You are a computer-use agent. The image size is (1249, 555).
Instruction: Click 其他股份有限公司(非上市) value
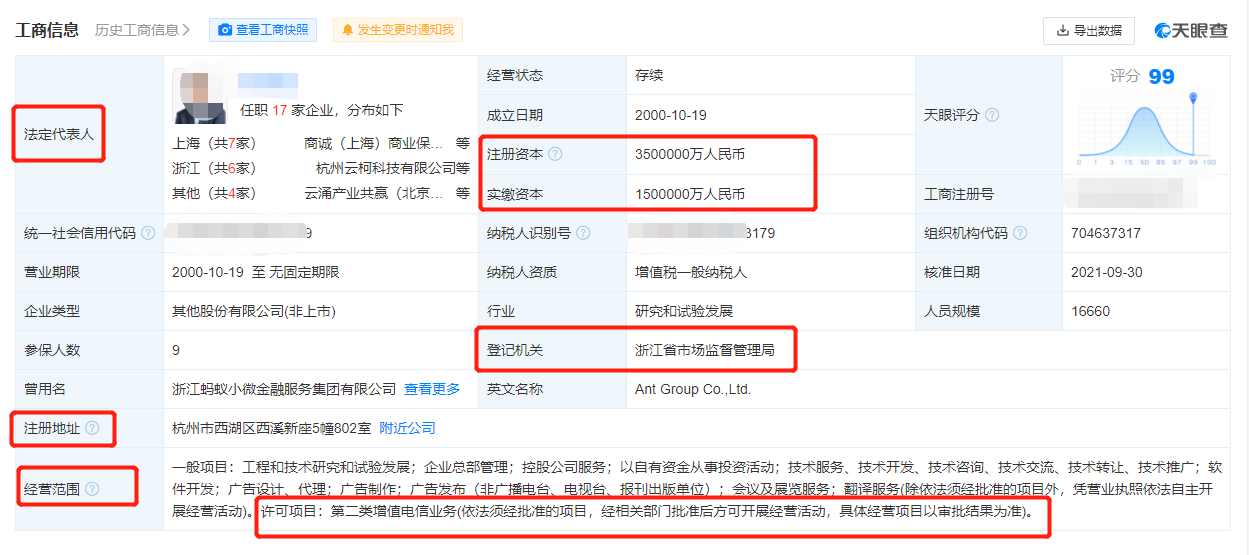254,311
